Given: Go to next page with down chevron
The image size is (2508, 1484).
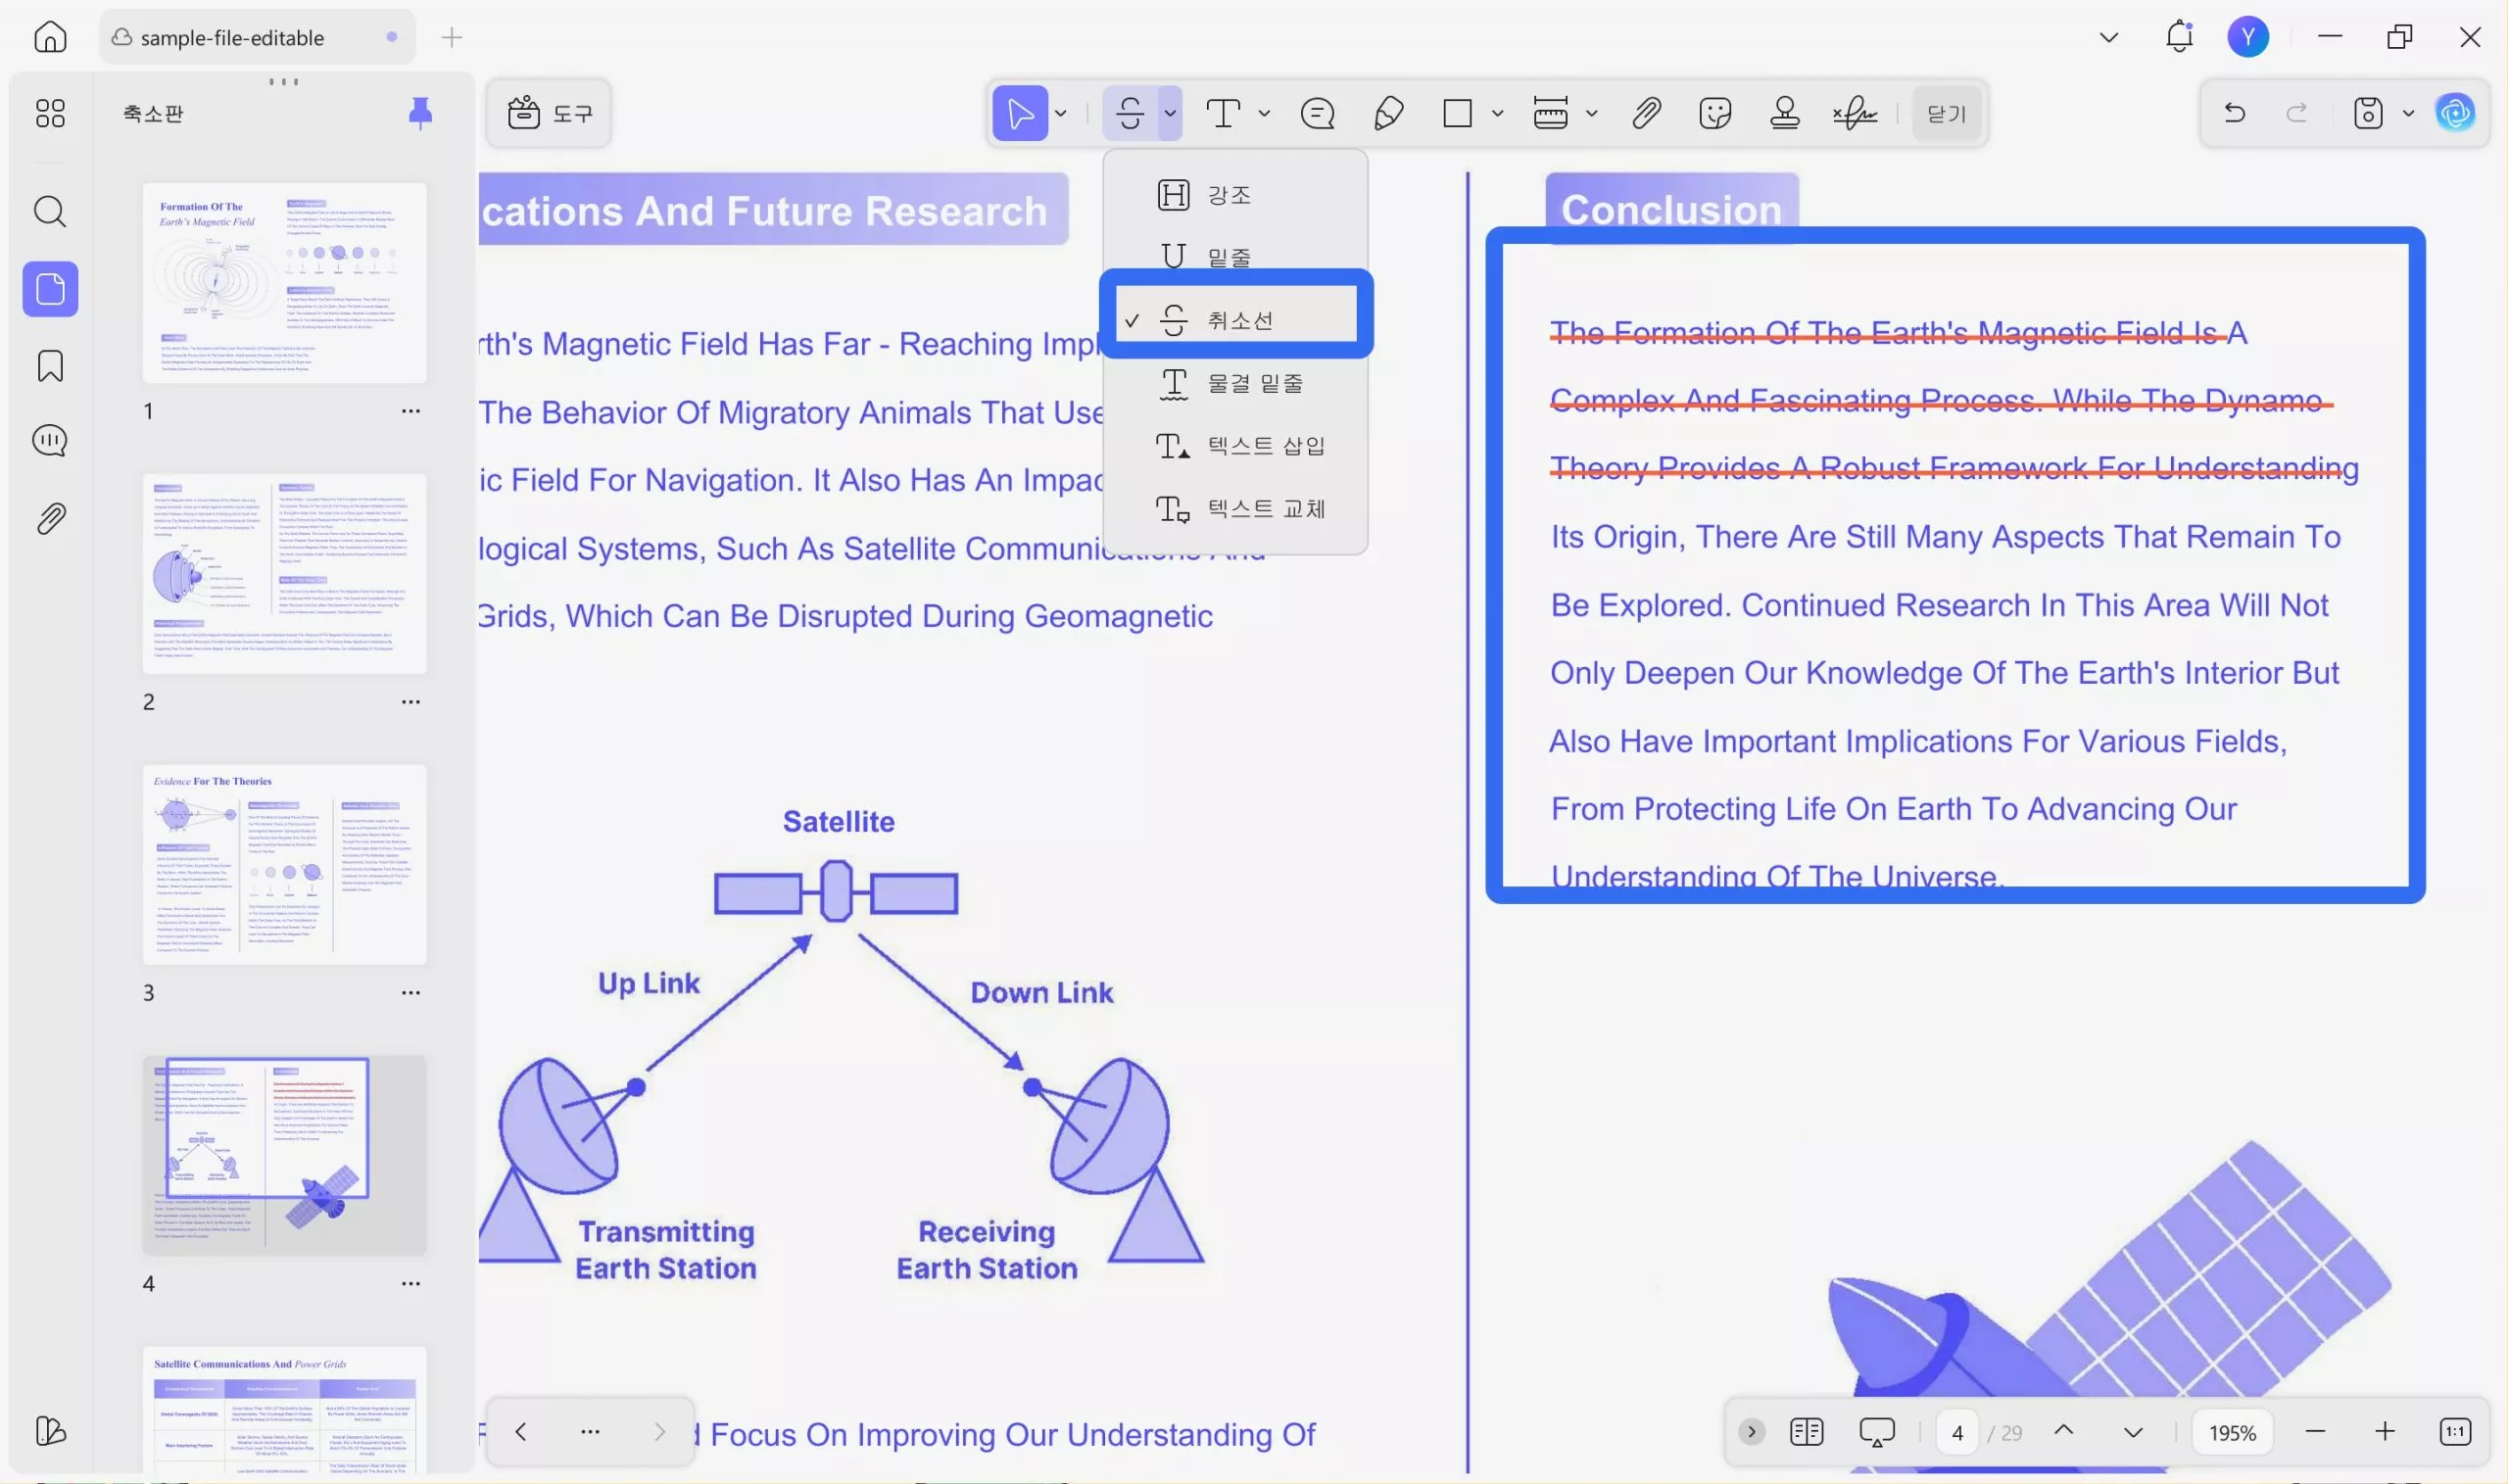Looking at the screenshot, I should (2133, 1432).
